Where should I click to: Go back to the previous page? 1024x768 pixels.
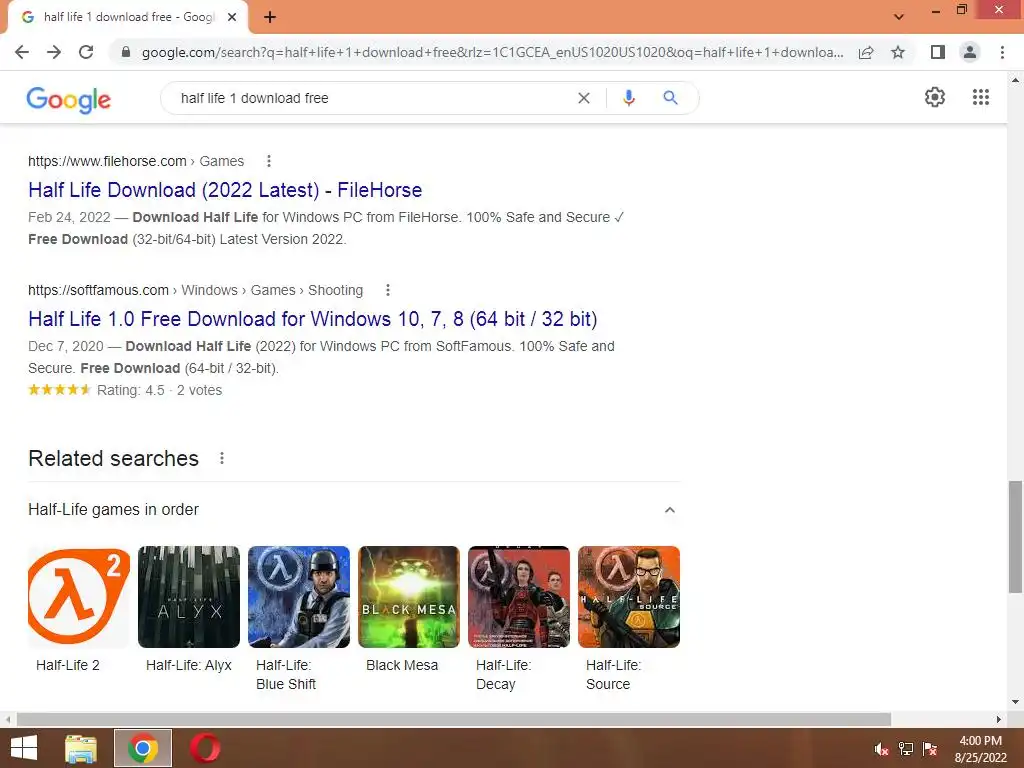22,52
